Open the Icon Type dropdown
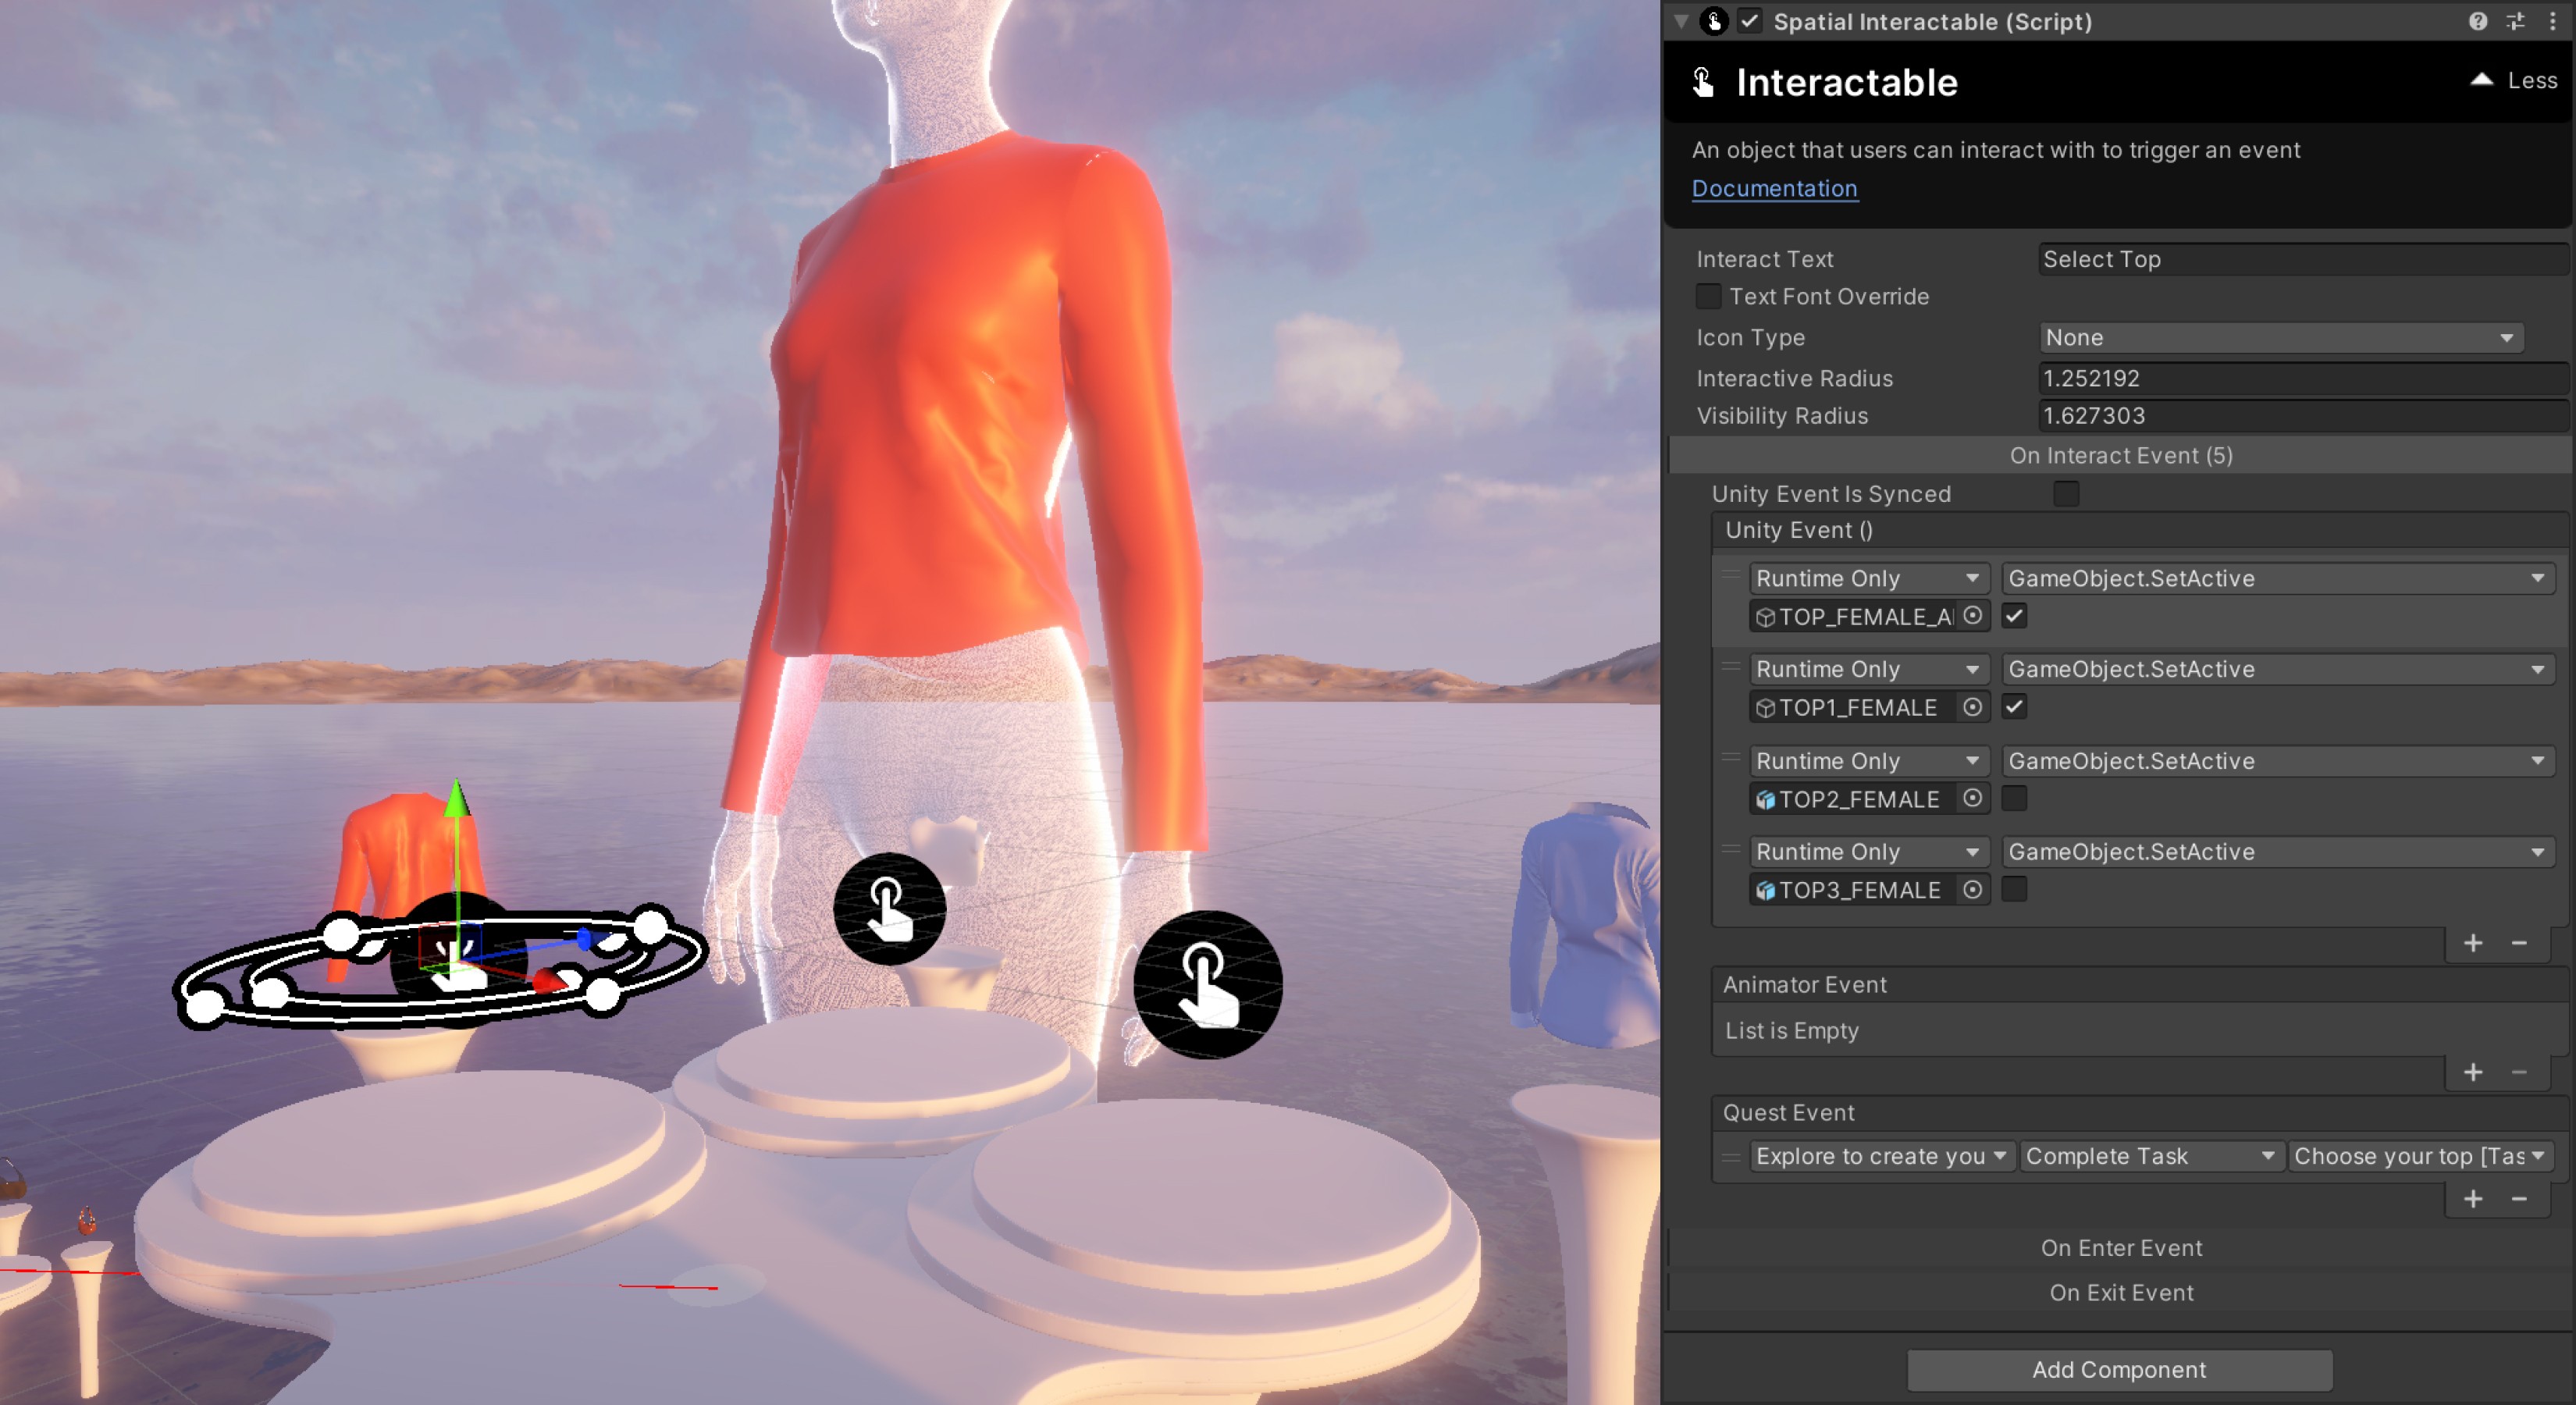 (x=2280, y=338)
